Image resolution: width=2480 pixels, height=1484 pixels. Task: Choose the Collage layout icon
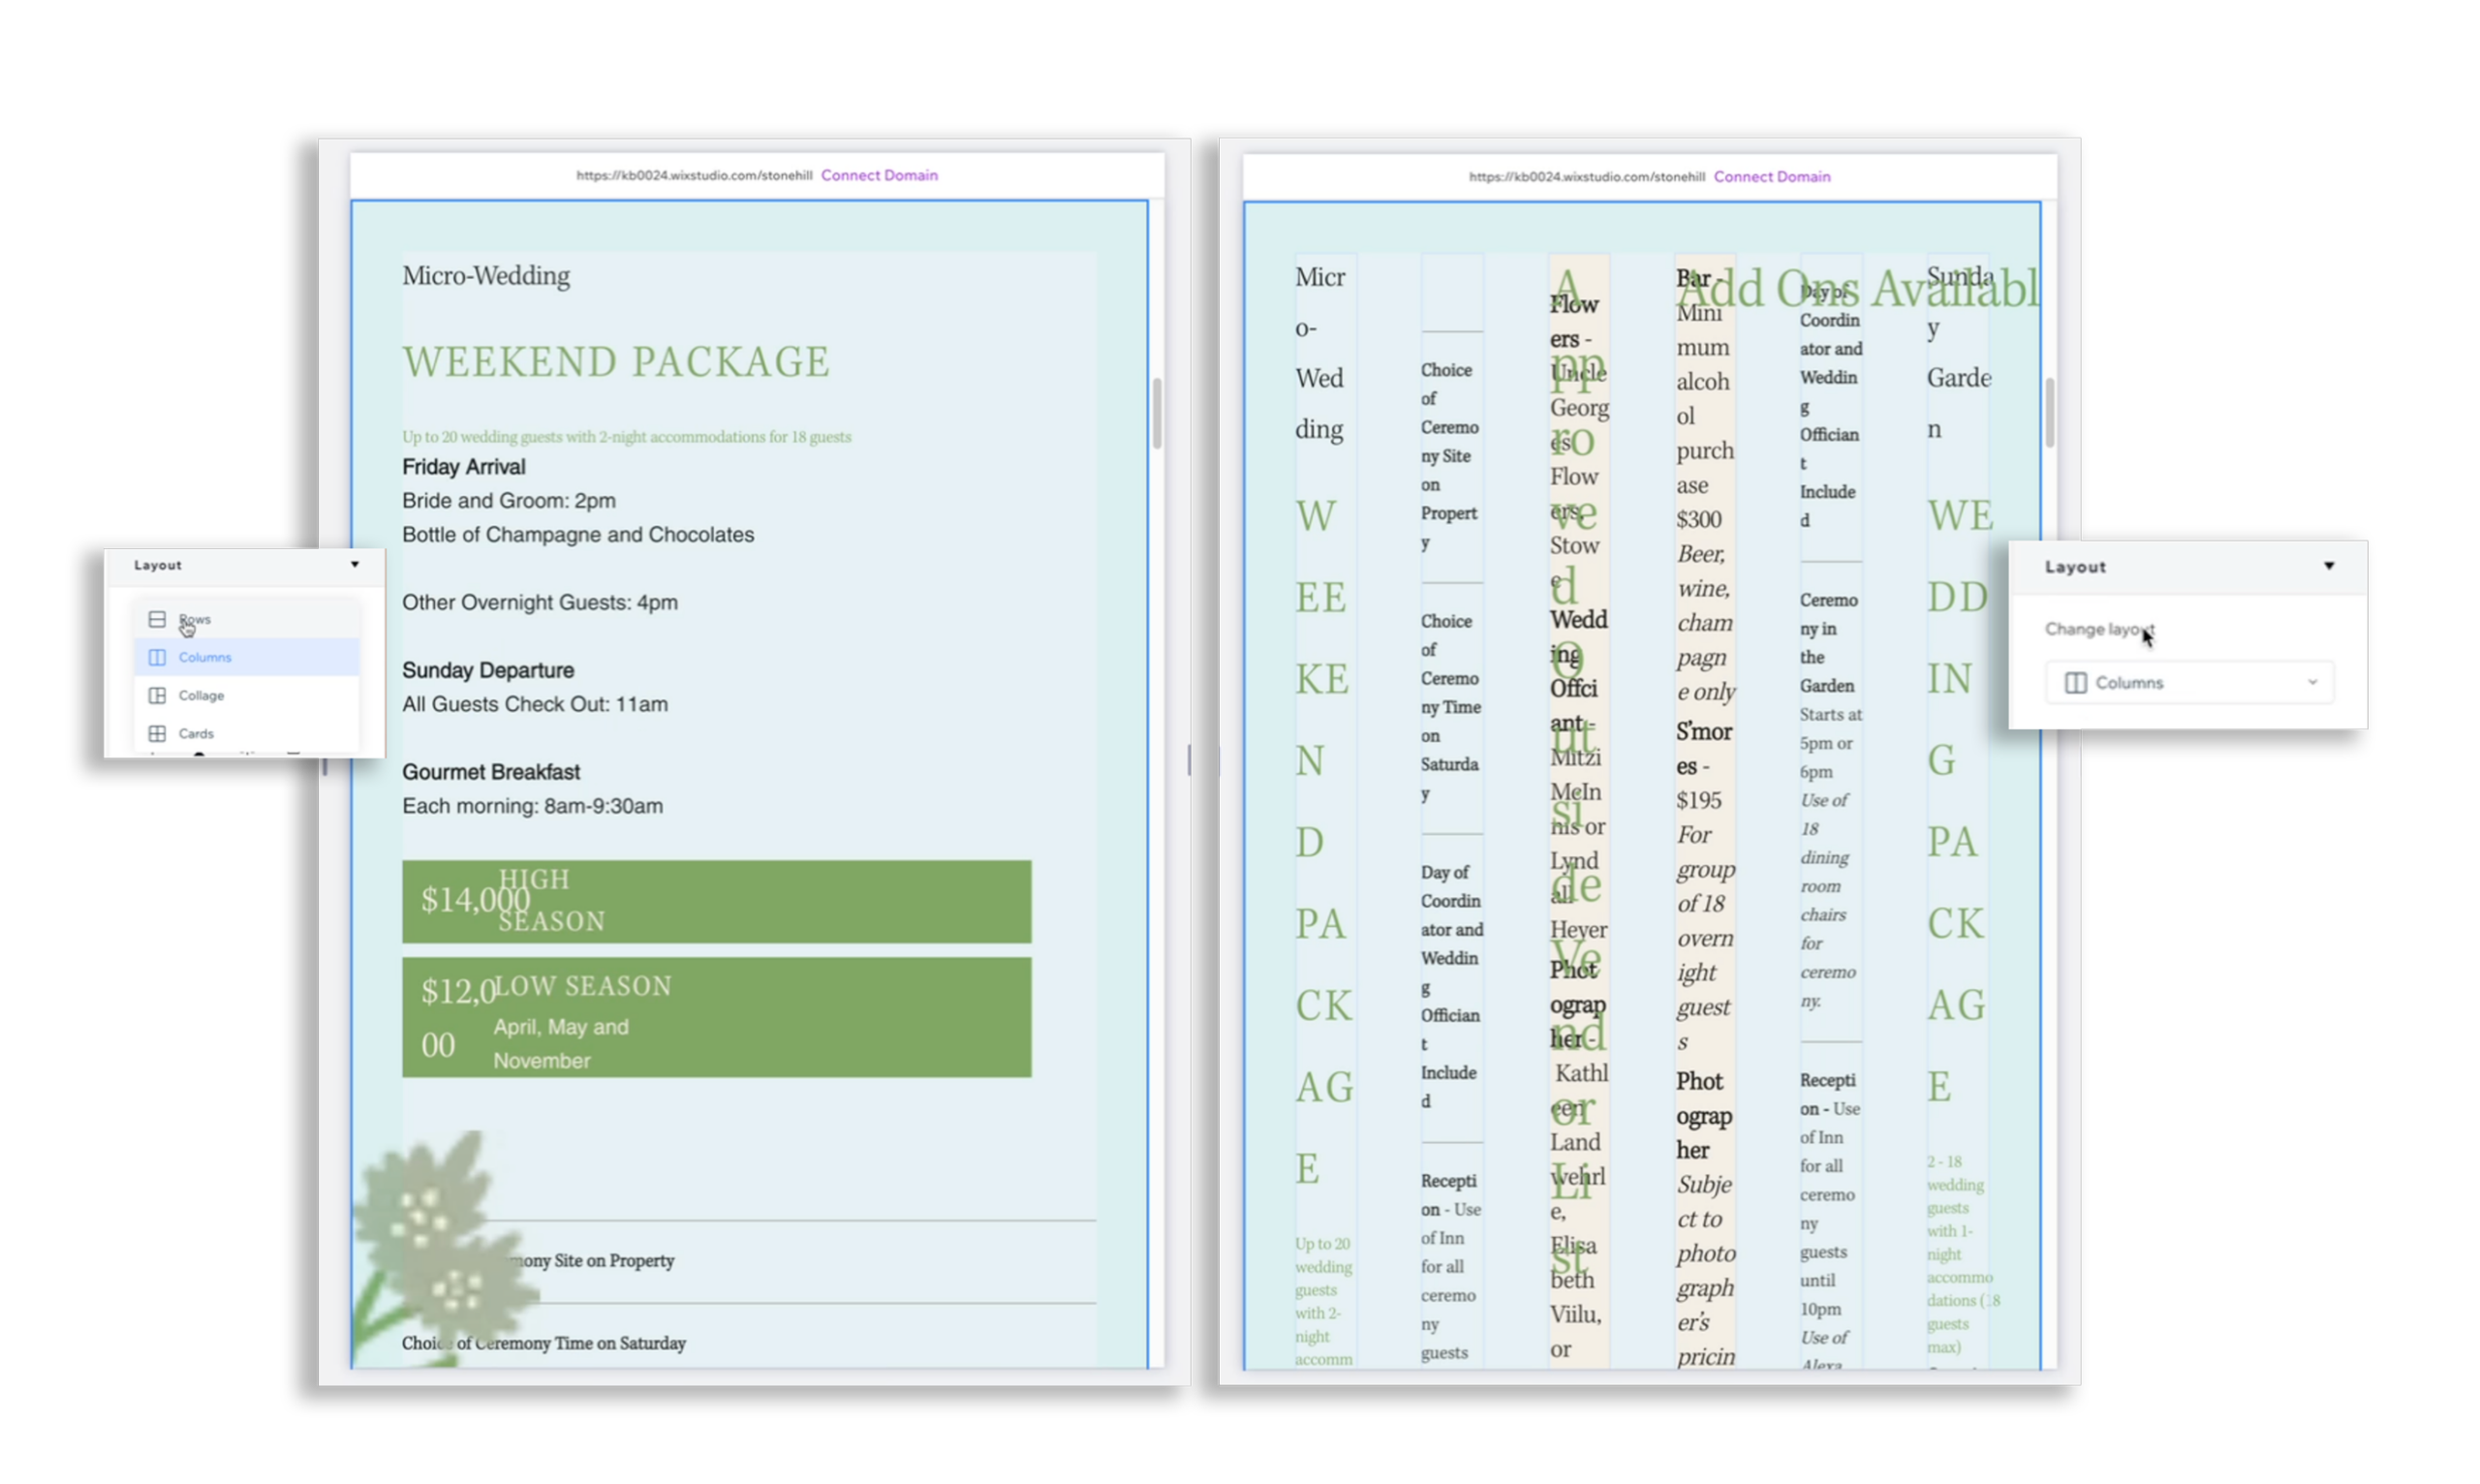click(158, 695)
